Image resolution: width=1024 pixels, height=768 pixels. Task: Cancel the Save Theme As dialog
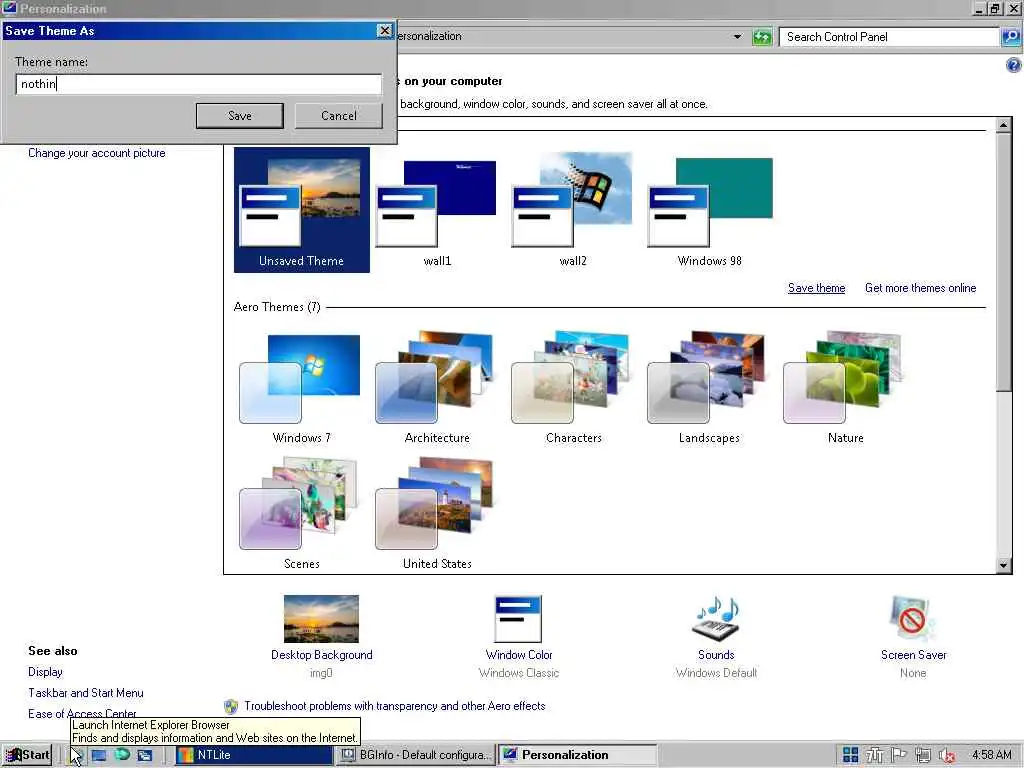click(x=338, y=116)
